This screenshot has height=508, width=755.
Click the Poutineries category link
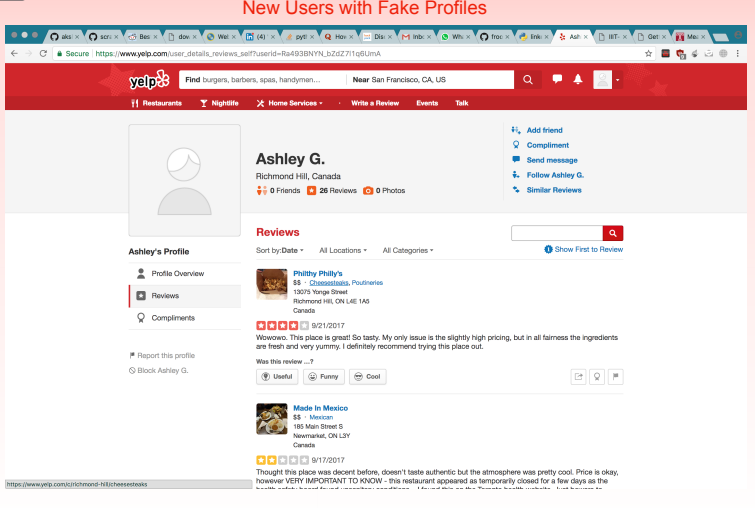tap(367, 283)
